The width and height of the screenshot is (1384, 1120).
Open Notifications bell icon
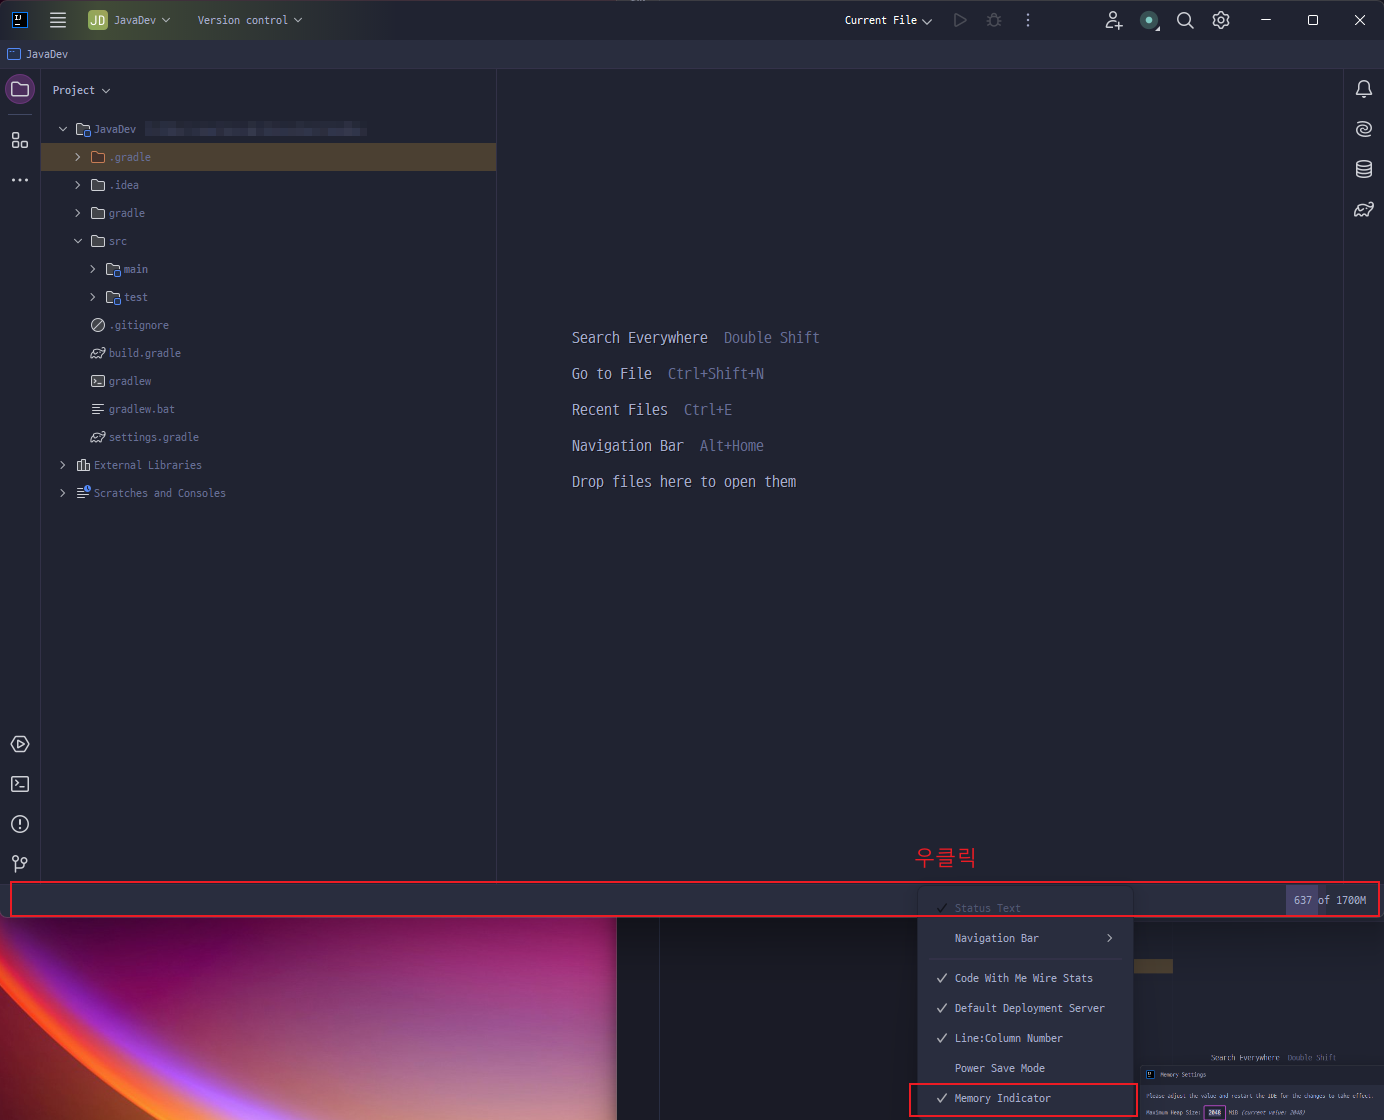coord(1363,89)
